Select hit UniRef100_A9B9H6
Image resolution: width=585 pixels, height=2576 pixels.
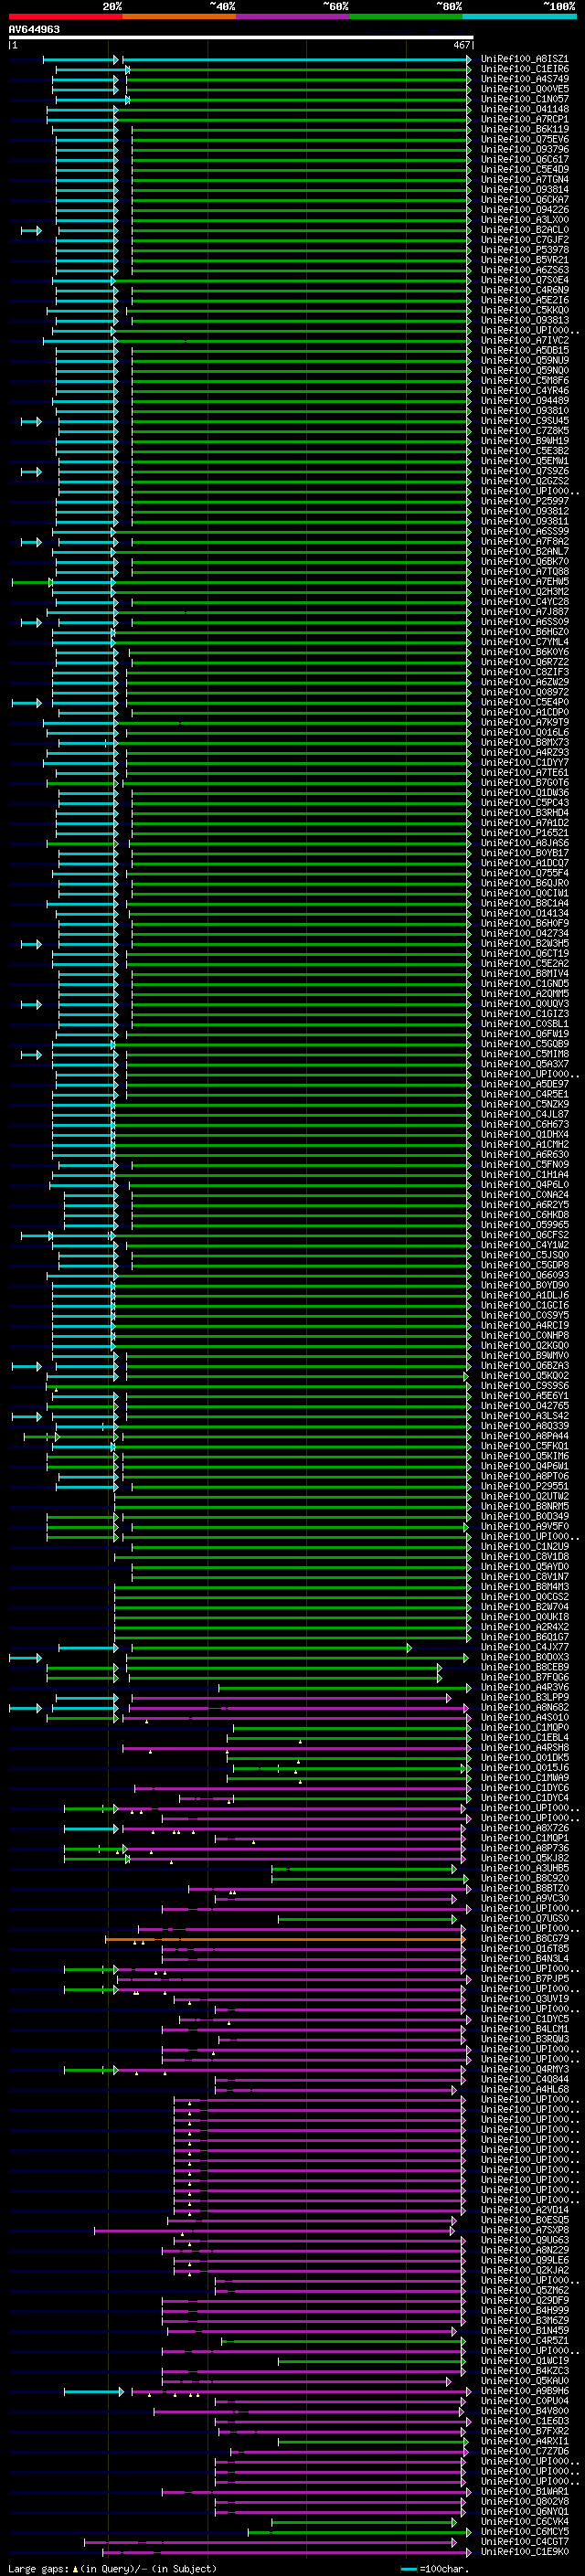tap(525, 2391)
